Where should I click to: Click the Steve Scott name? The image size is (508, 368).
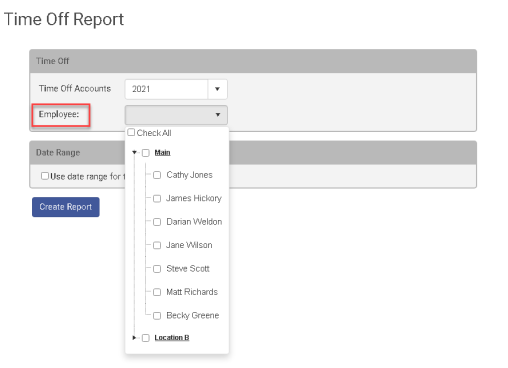tap(188, 268)
